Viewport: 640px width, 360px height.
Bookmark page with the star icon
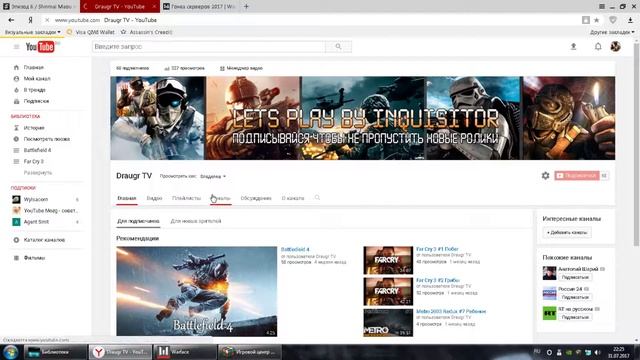(x=596, y=20)
